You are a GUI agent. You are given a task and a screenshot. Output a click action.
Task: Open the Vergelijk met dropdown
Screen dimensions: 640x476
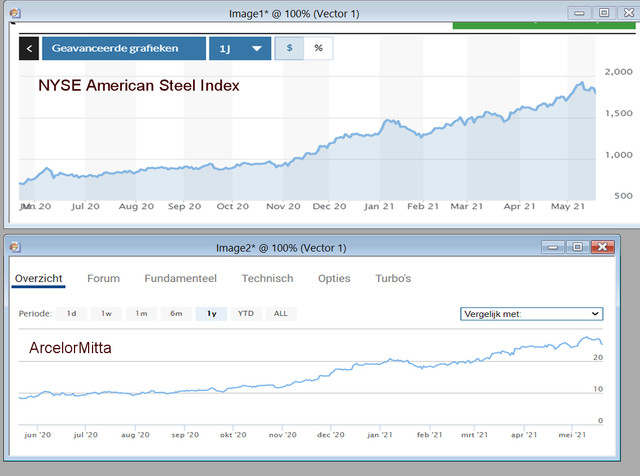531,314
